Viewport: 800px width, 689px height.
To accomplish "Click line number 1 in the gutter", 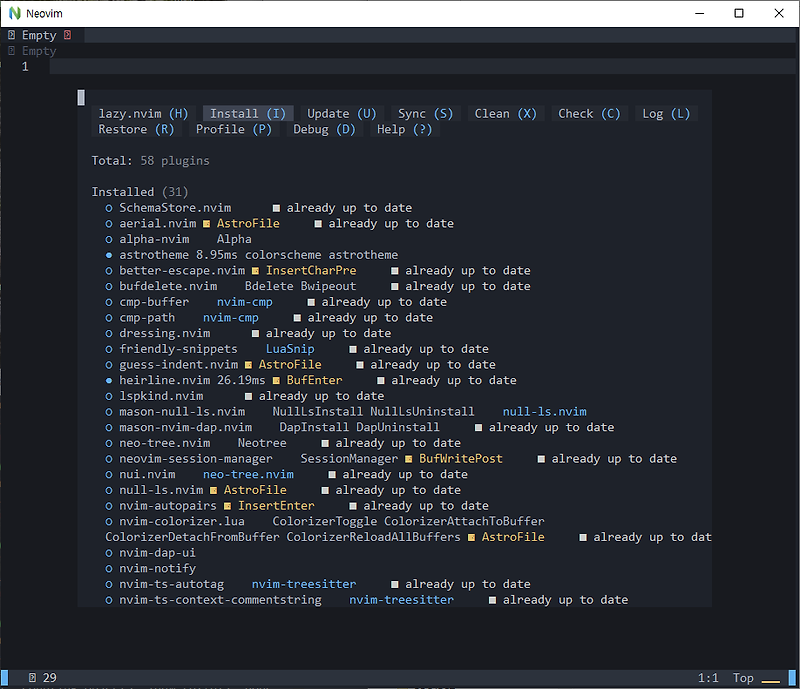I will pos(25,66).
